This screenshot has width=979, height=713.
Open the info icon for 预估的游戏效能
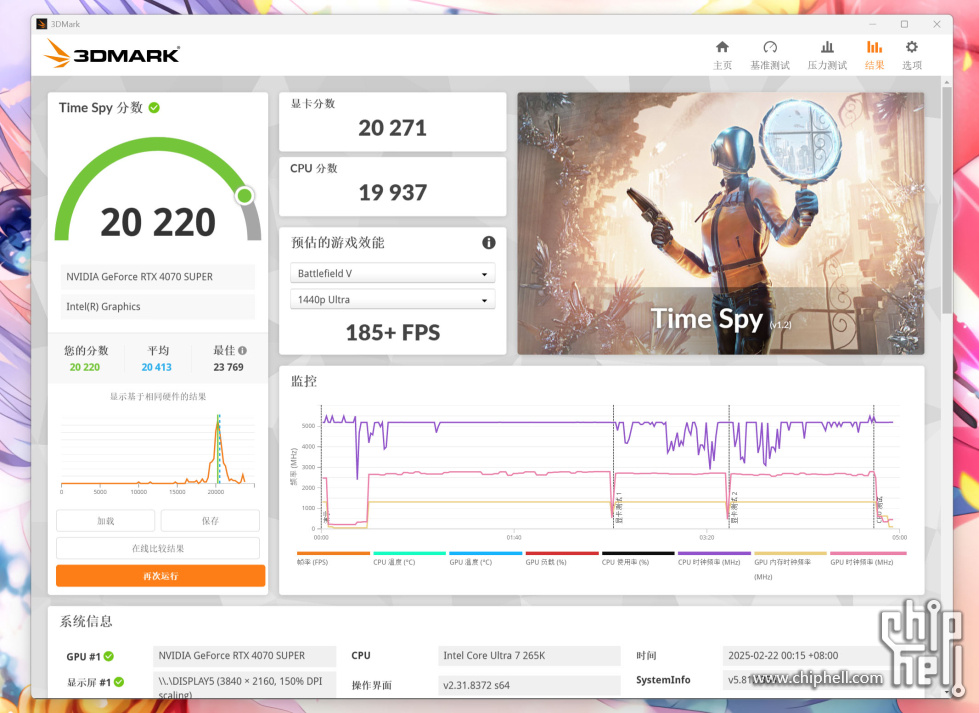(x=489, y=242)
